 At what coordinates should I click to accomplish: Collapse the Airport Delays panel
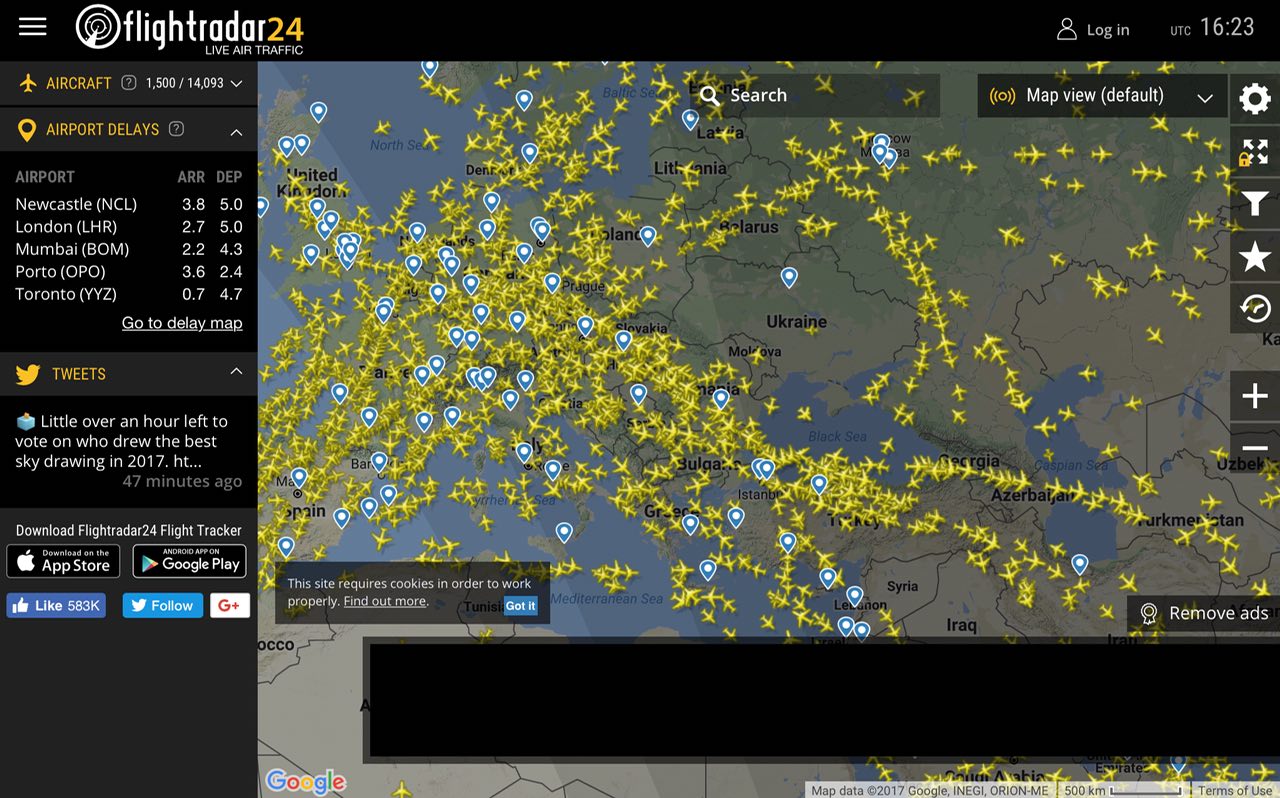coord(236,131)
